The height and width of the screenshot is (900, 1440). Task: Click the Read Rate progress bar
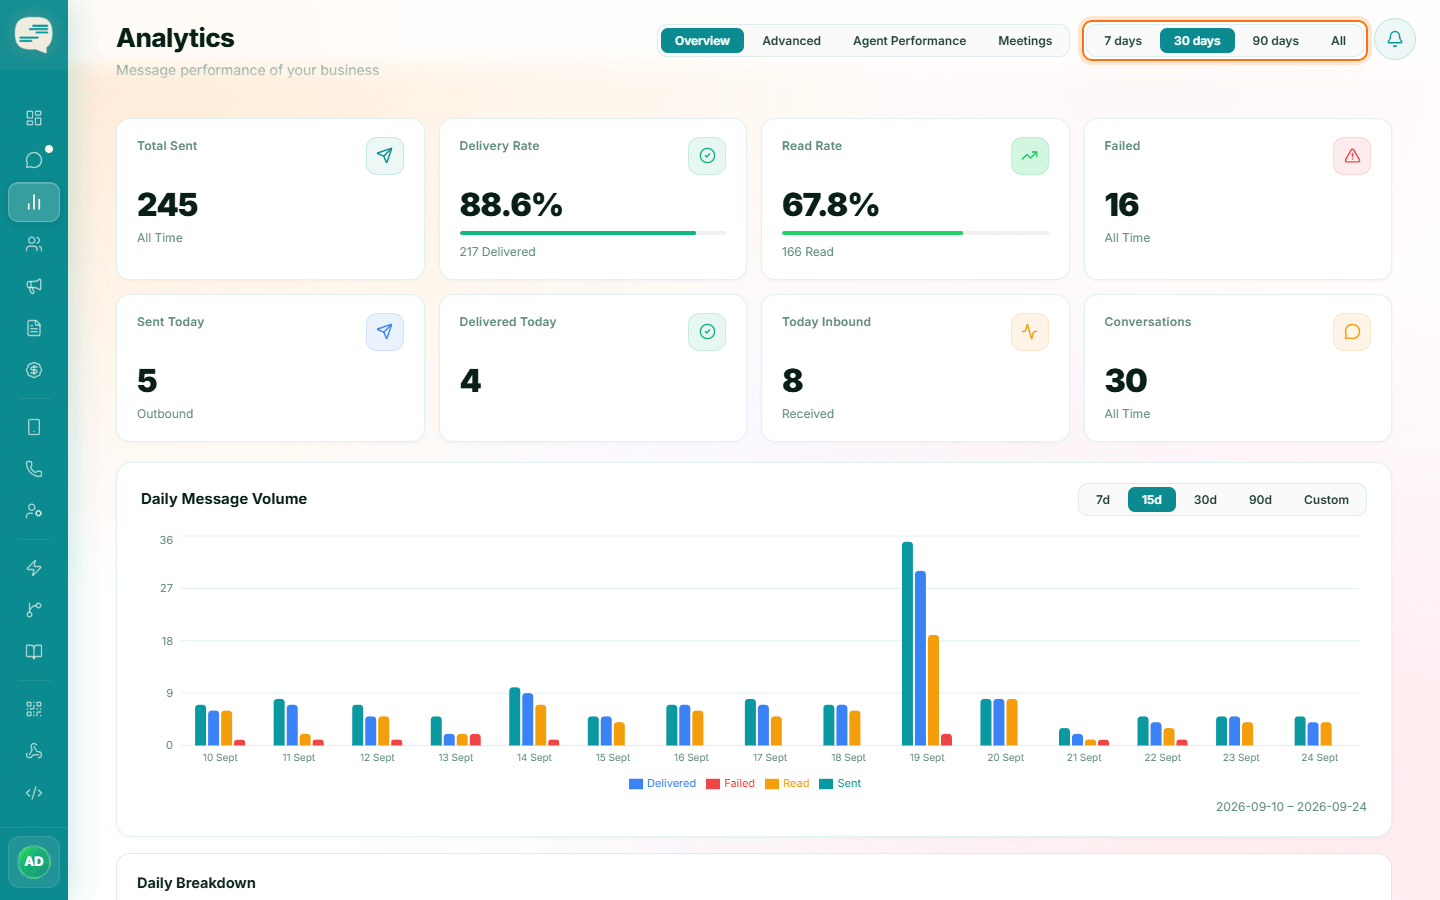[915, 233]
